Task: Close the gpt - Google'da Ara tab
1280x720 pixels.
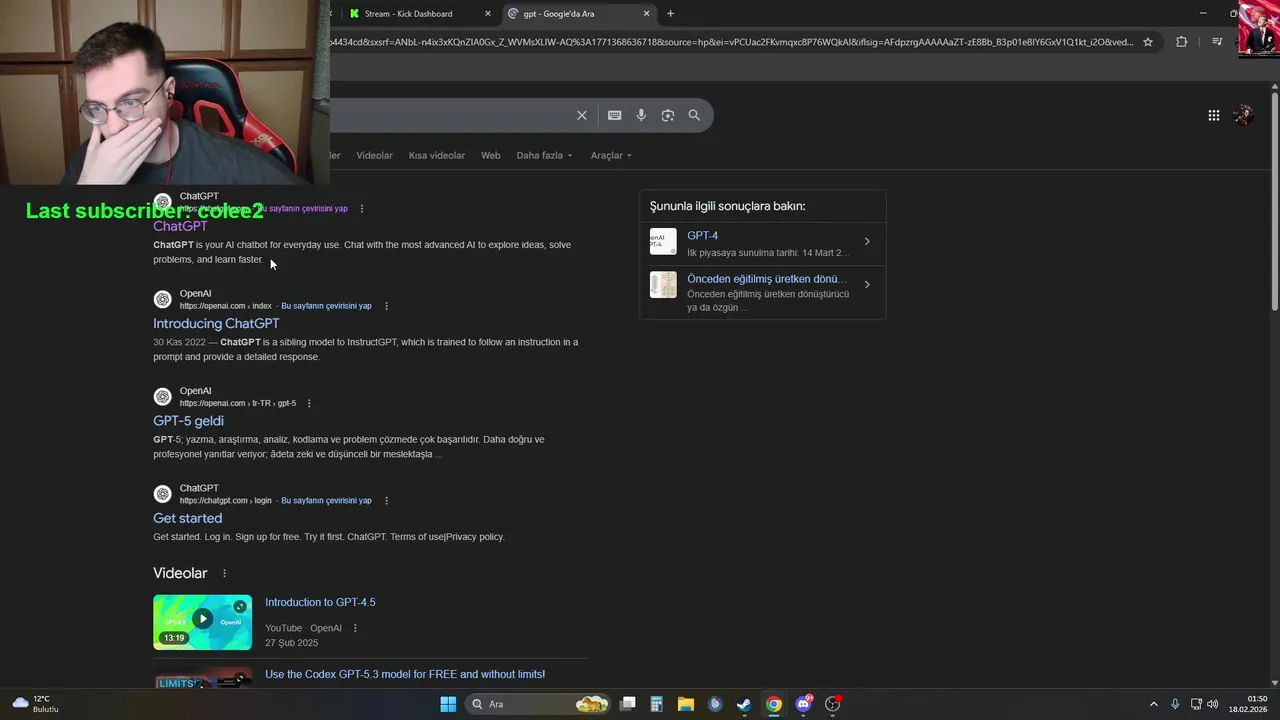Action: coord(646,14)
